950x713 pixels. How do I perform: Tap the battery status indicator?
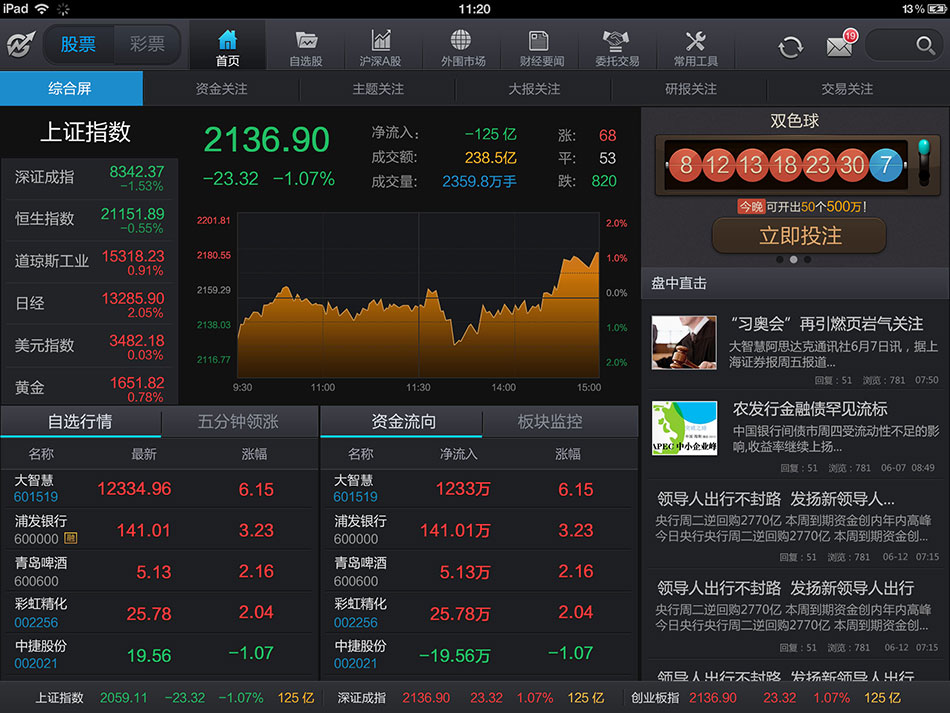(936, 9)
